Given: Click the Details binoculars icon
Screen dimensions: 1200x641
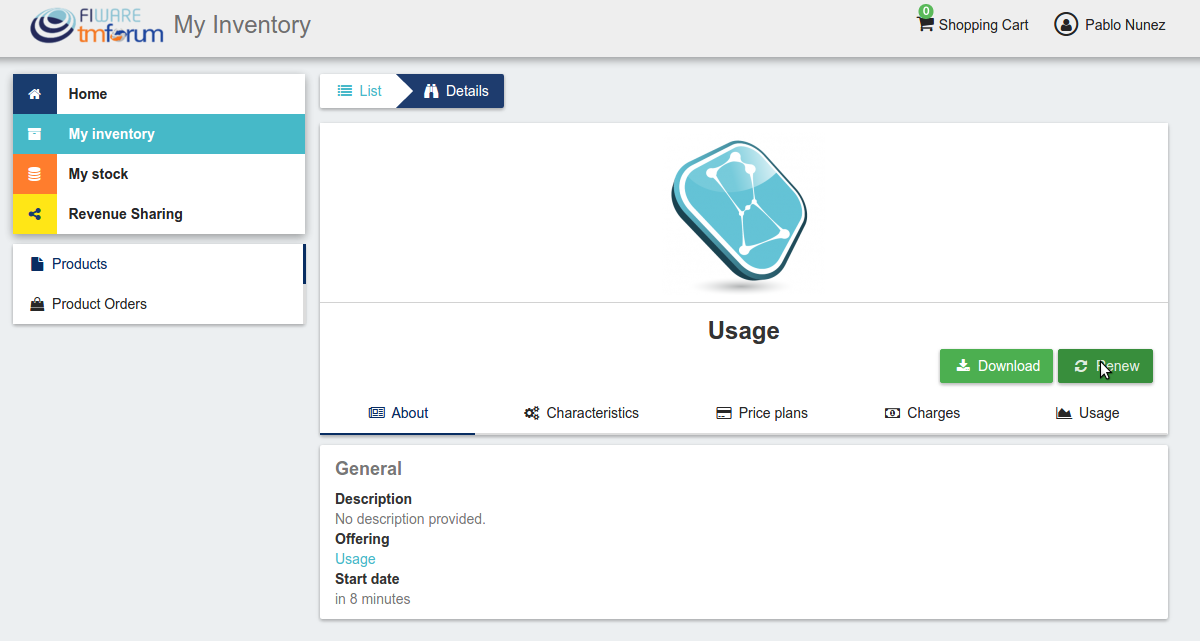Looking at the screenshot, I should click(432, 91).
